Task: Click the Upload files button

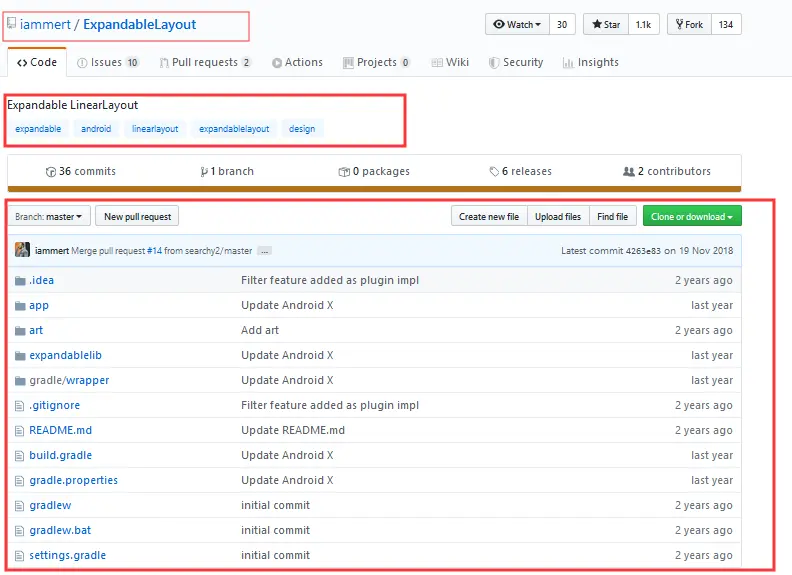Action: point(558,216)
